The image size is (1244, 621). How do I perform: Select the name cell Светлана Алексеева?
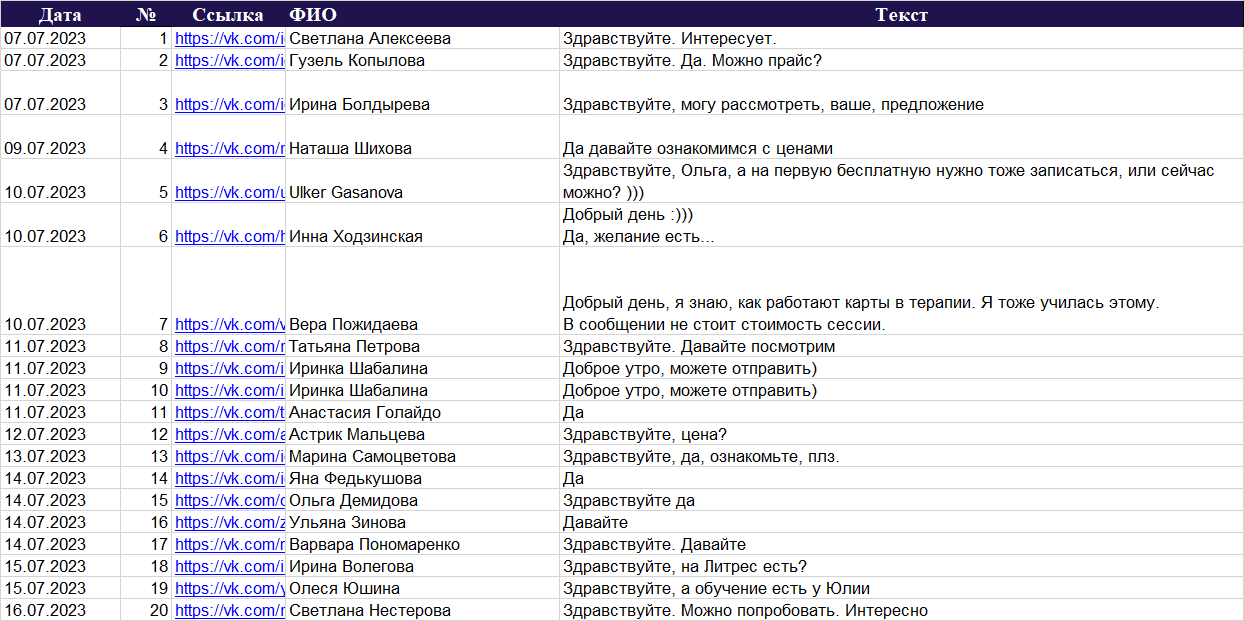tap(422, 38)
